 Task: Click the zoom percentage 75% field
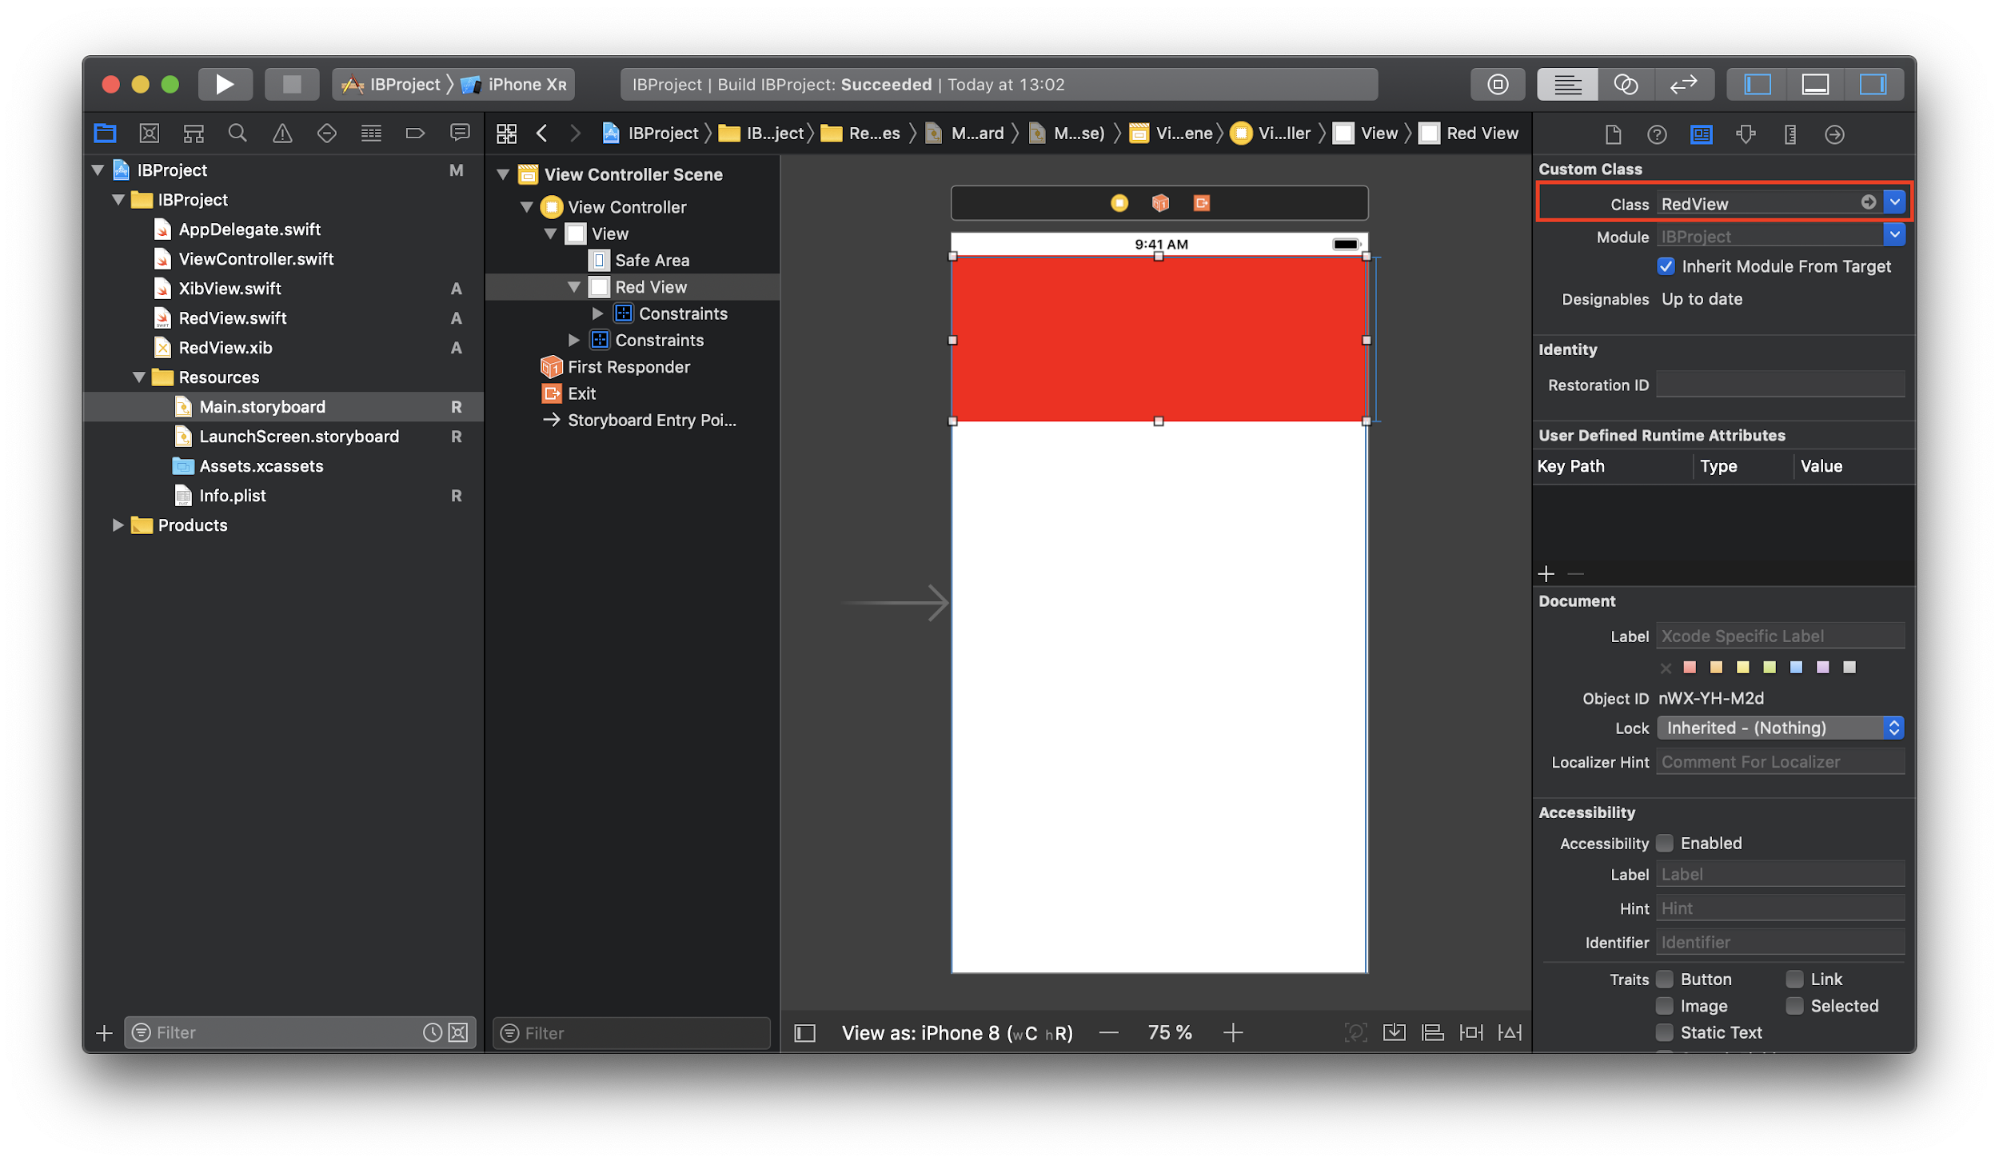click(1170, 1031)
